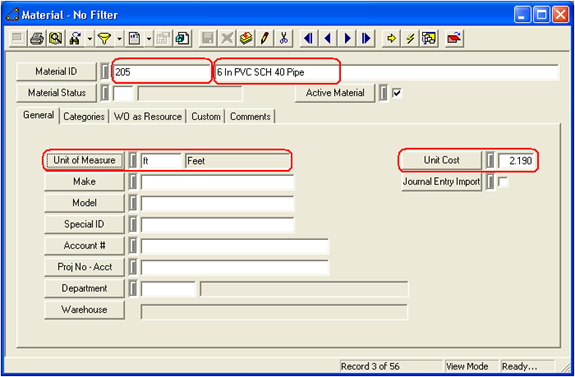Click the Material Status code field
Screen dimensions: 575x377
(123, 94)
